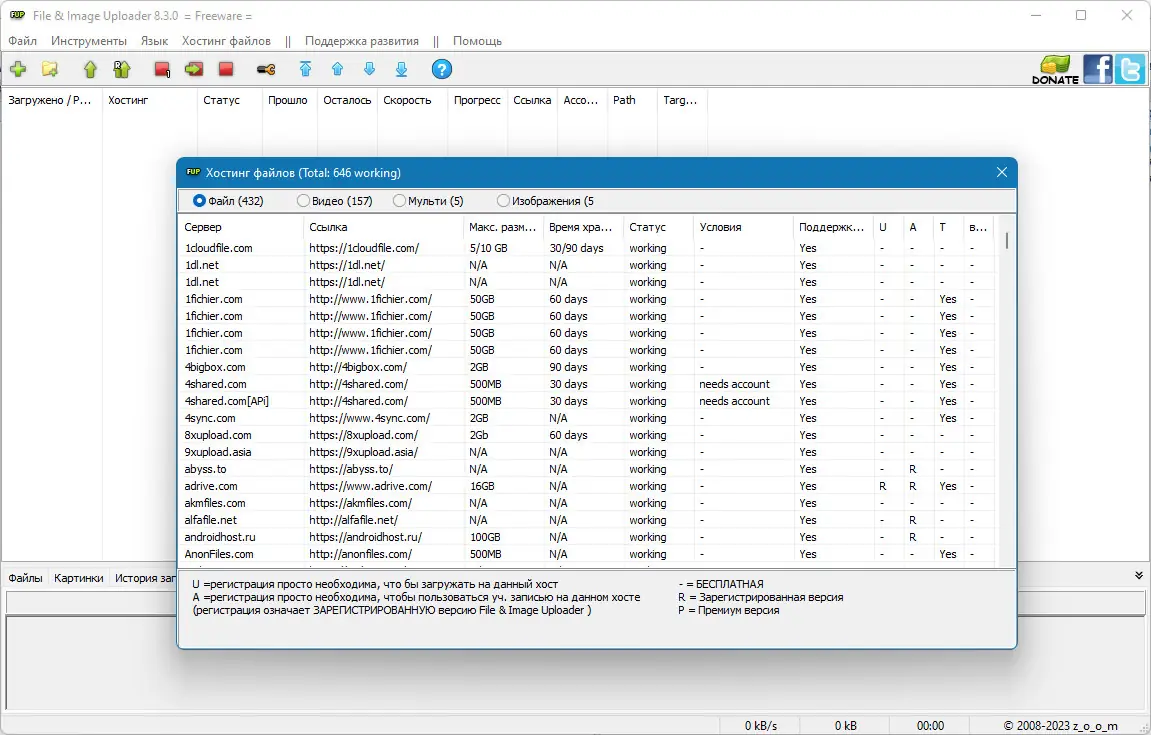Click the add folder icon
Image resolution: width=1151 pixels, height=735 pixels.
[49, 69]
